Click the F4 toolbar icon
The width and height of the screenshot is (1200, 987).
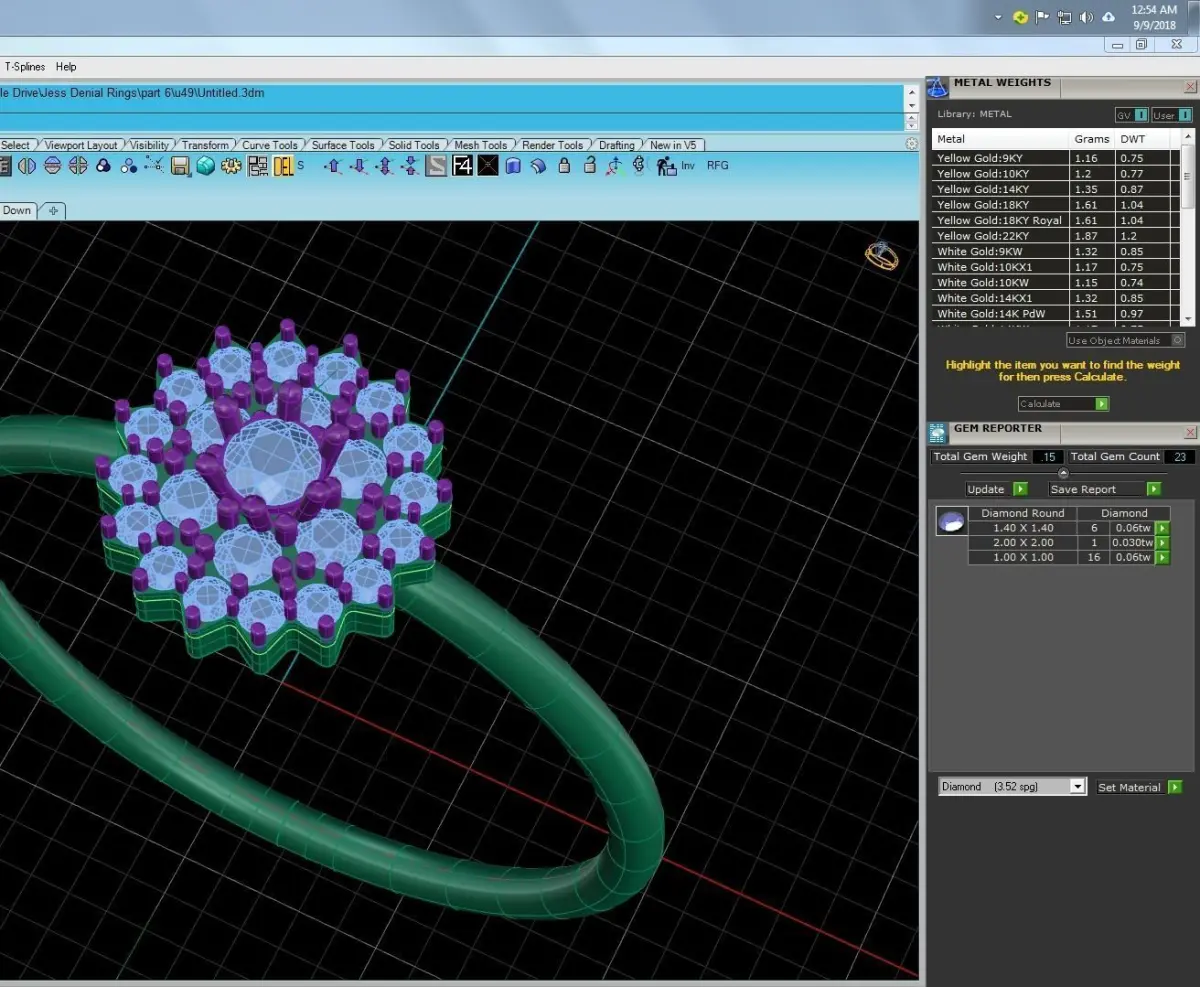pos(462,166)
